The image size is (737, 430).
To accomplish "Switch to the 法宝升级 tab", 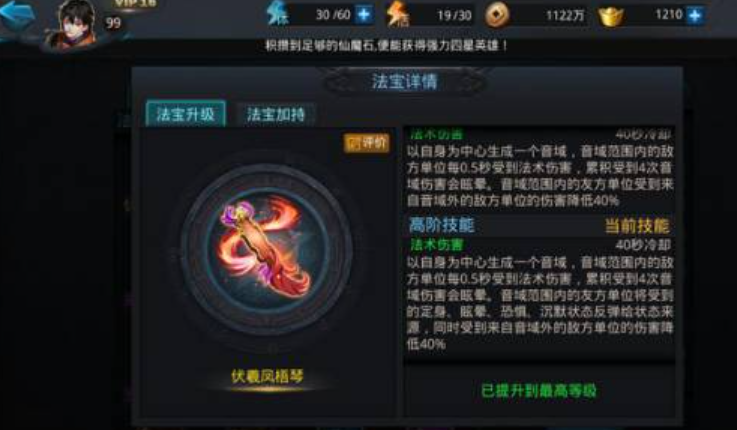I will point(186,114).
